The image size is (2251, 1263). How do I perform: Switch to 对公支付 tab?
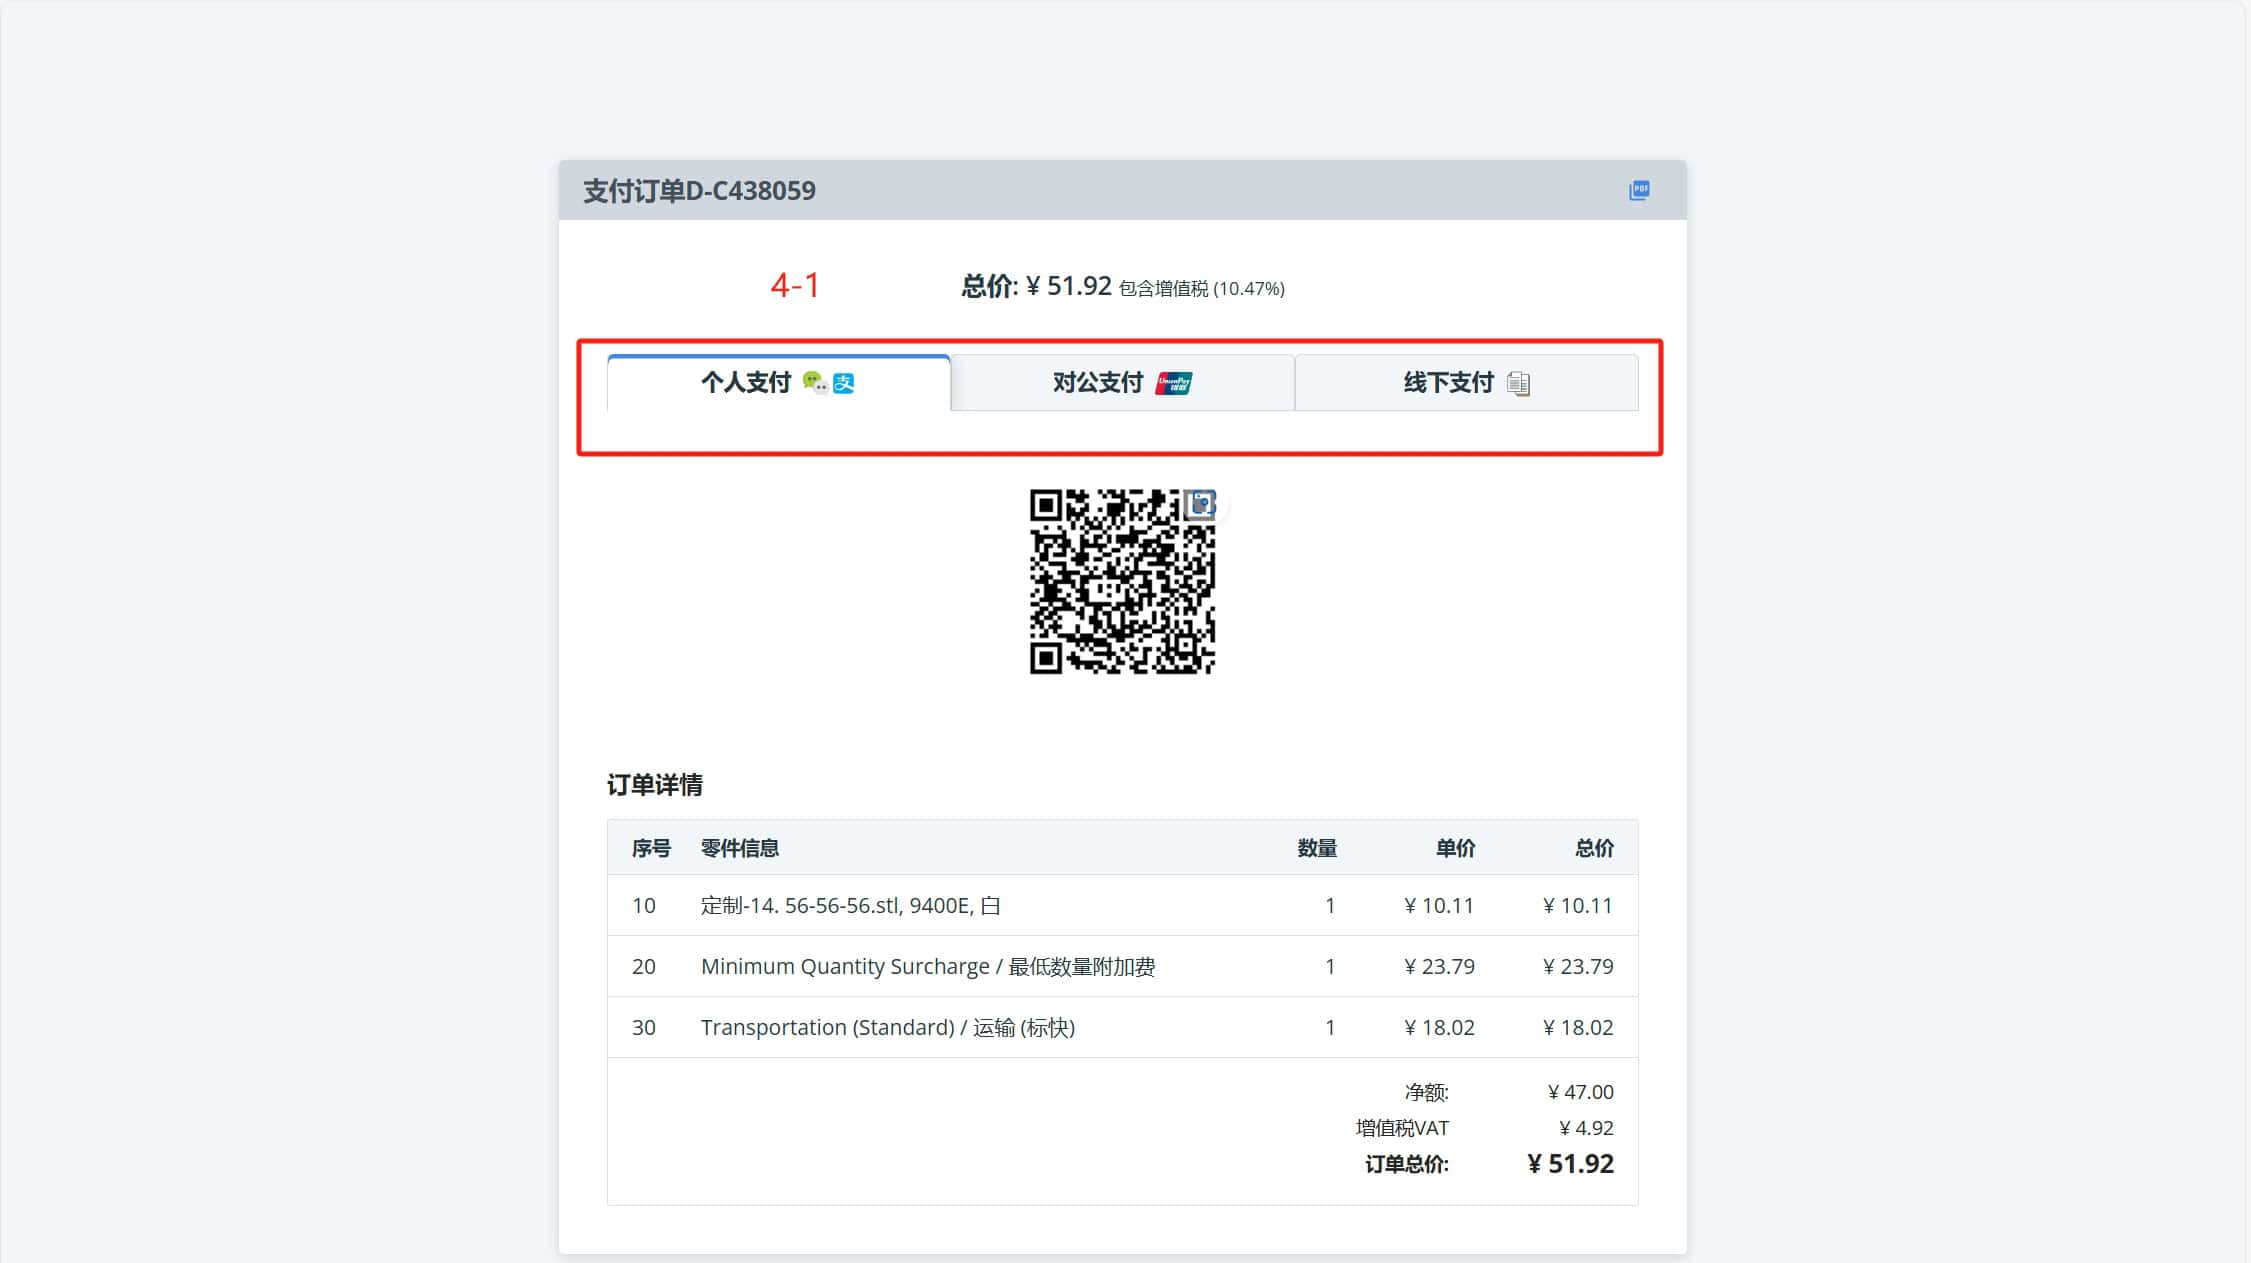click(x=1122, y=383)
